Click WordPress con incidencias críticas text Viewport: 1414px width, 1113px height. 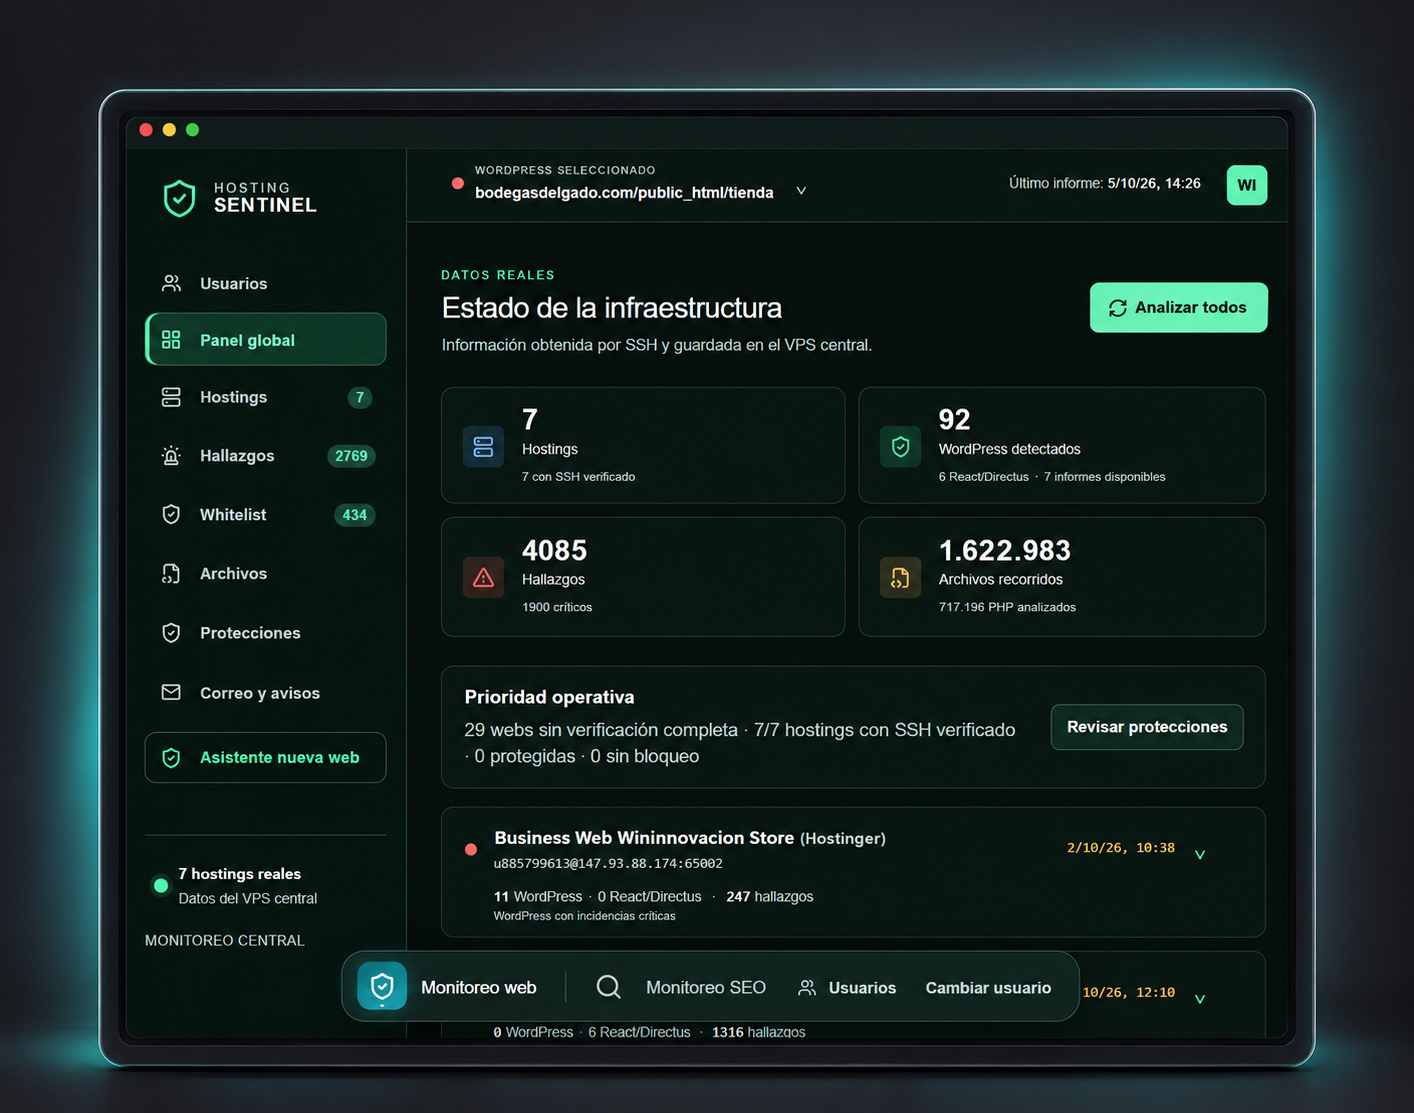pos(585,916)
